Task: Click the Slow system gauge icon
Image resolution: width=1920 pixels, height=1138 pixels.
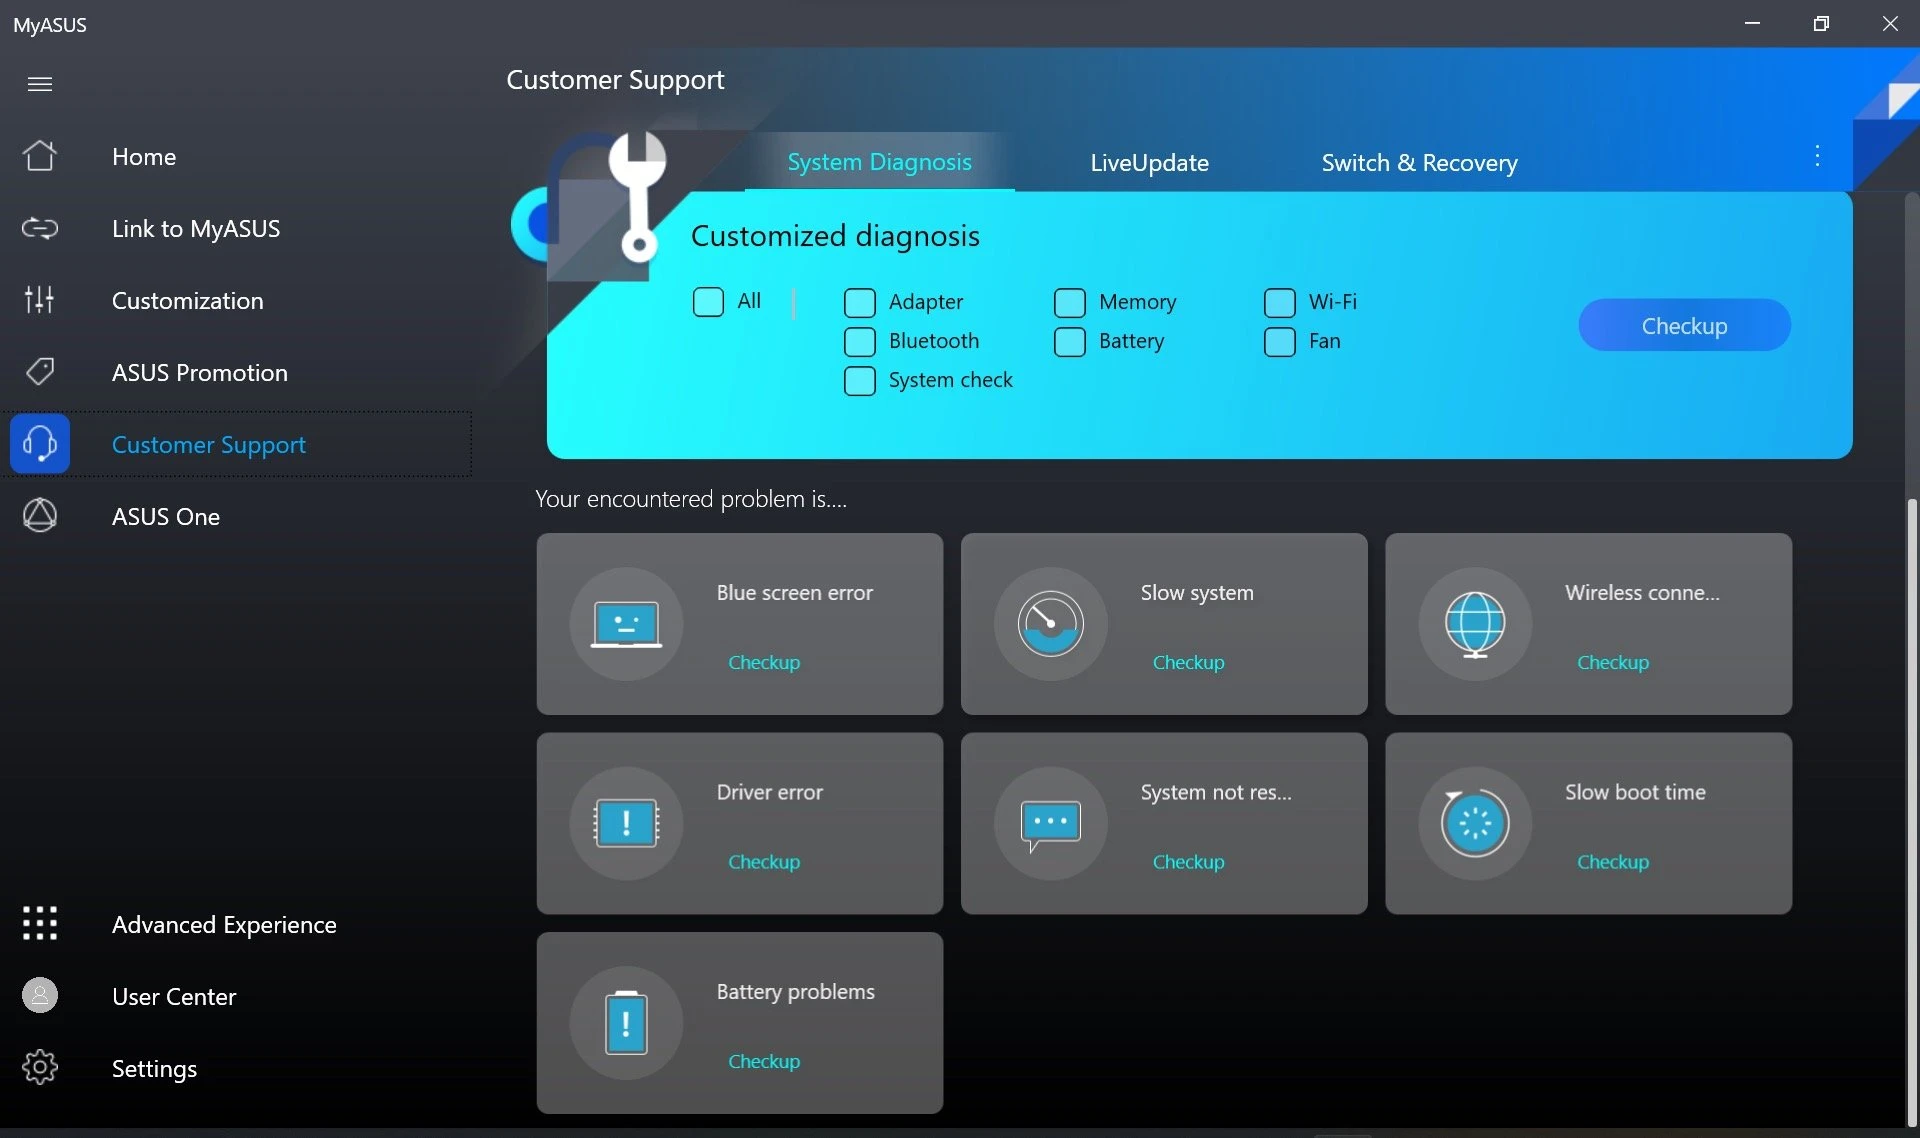Action: pyautogui.click(x=1050, y=624)
